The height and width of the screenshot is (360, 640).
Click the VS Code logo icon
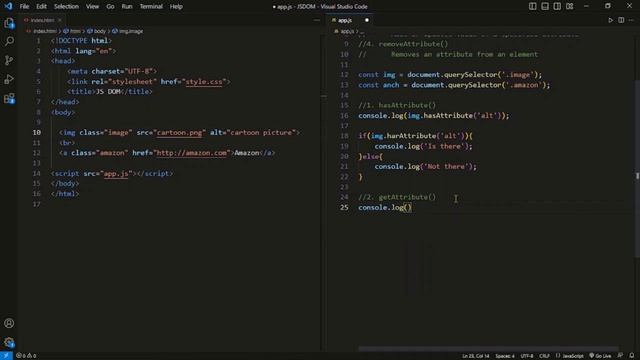click(x=8, y=6)
